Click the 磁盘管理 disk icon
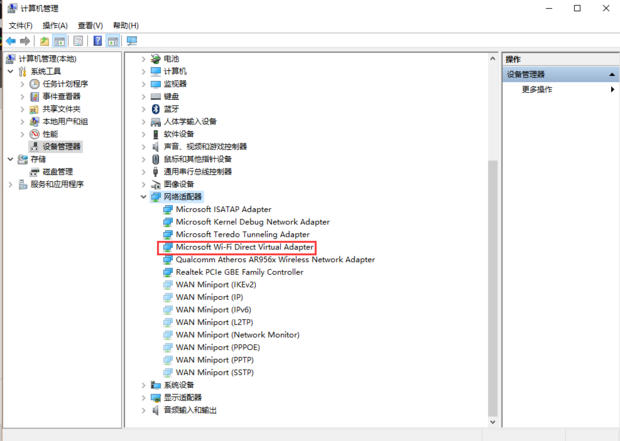 [35, 172]
